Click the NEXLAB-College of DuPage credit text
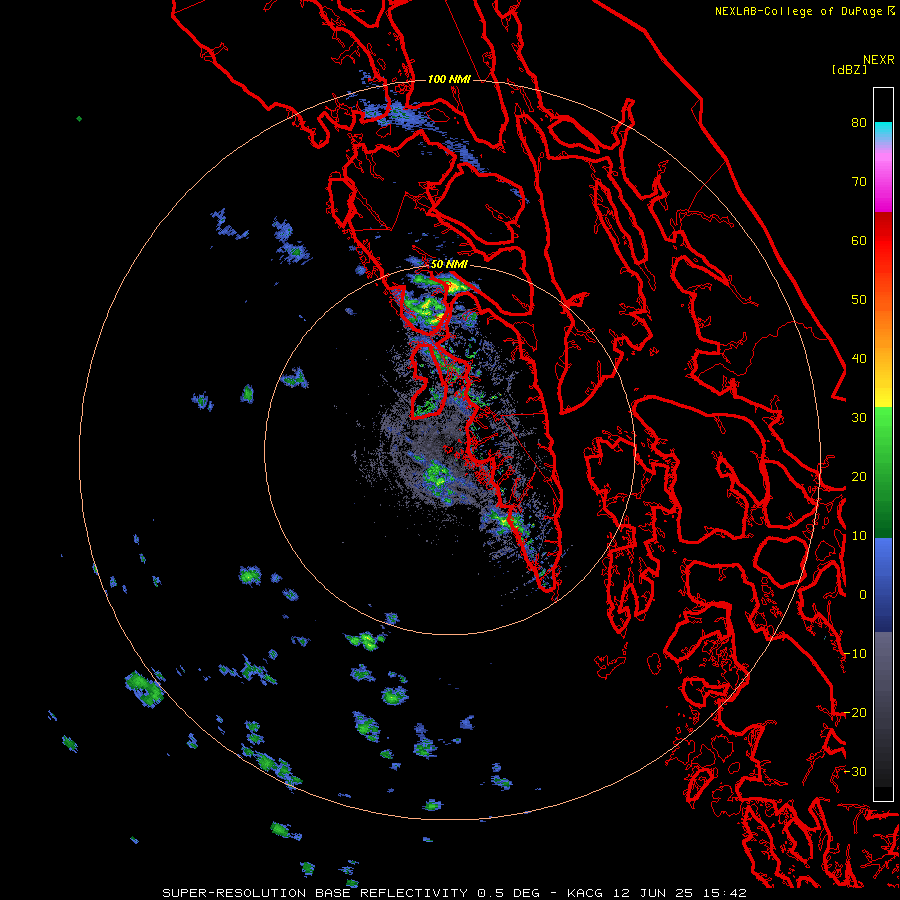 801,11
